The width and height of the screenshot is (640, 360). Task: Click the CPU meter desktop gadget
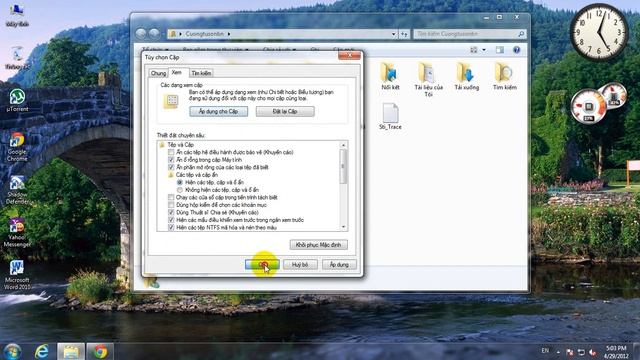tap(598, 103)
